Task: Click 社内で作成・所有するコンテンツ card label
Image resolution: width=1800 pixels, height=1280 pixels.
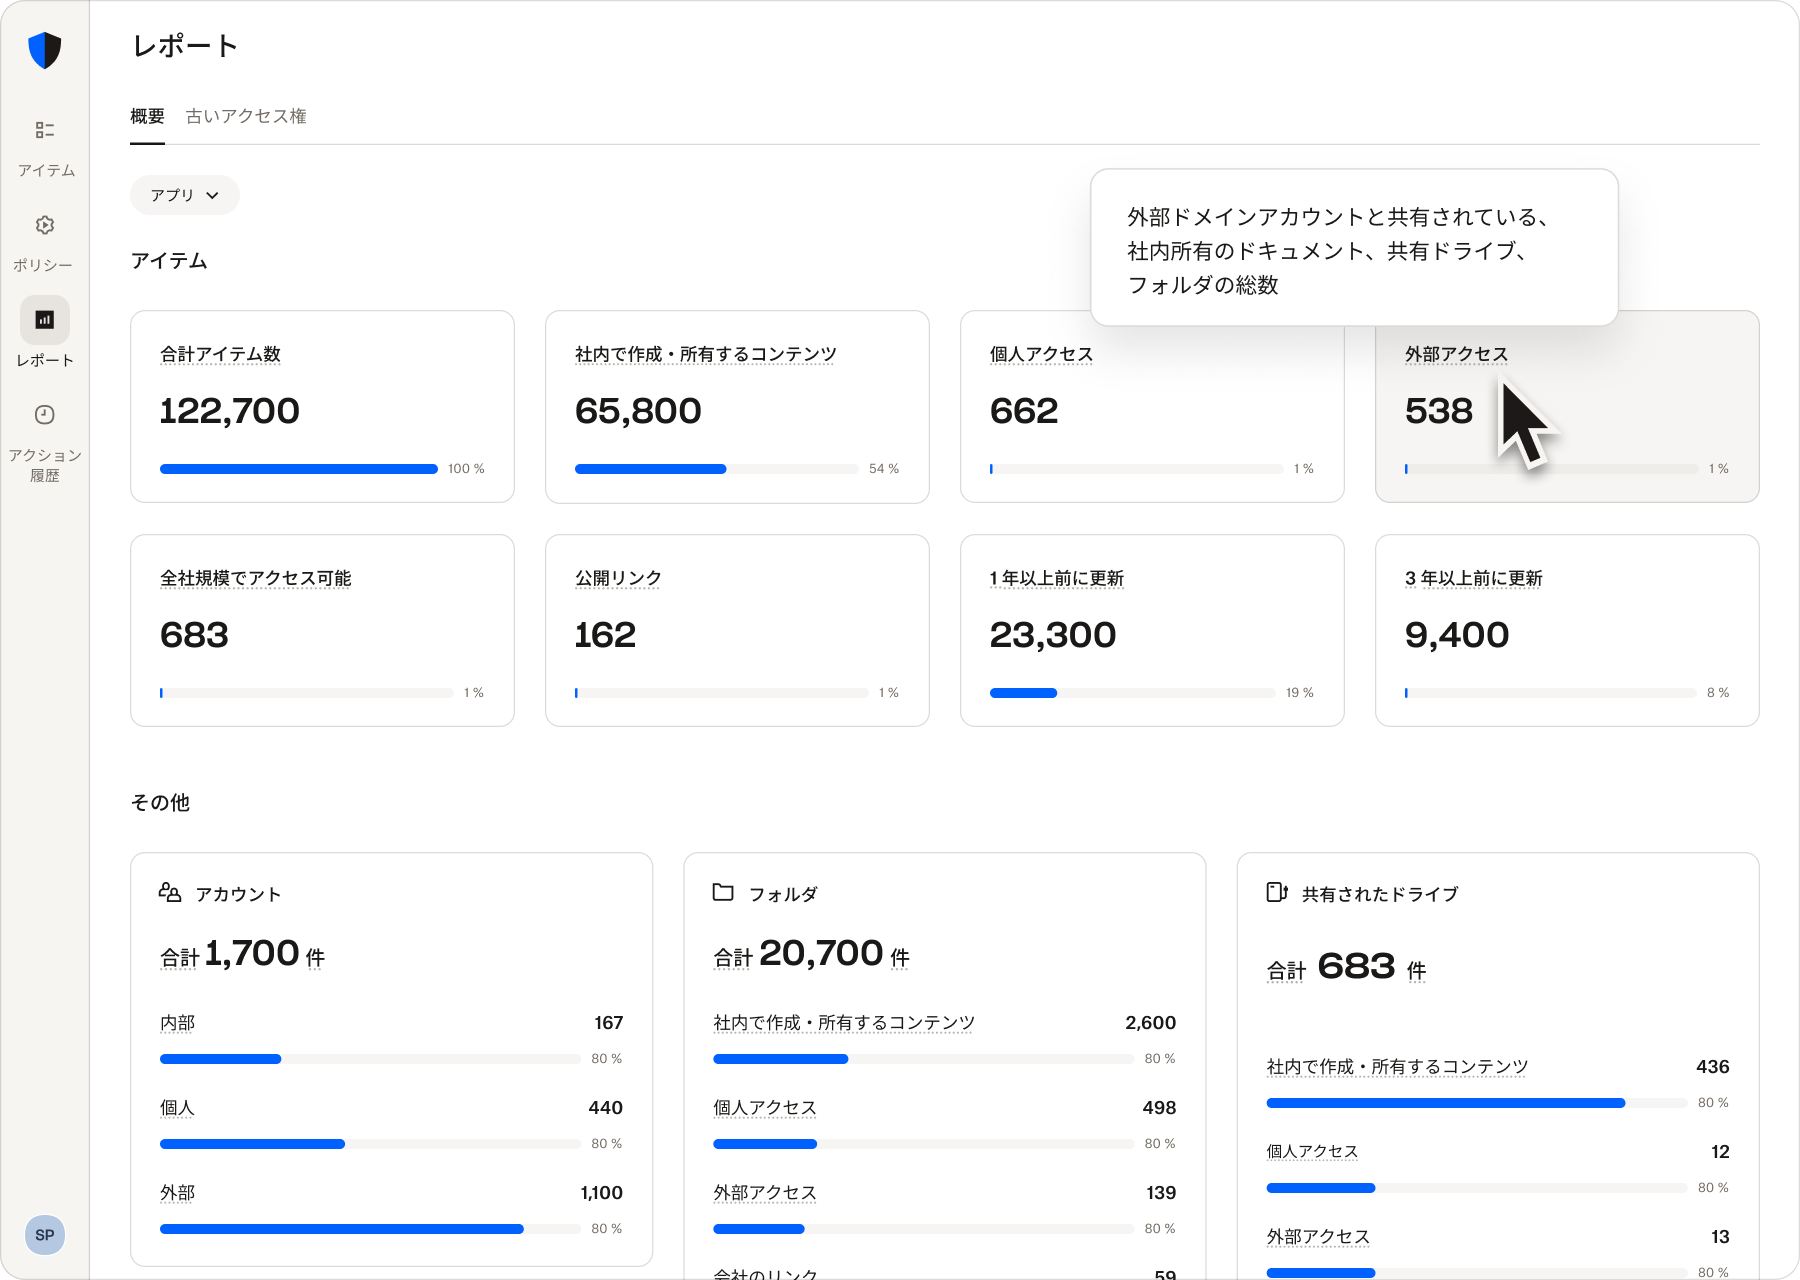Action: click(x=706, y=354)
